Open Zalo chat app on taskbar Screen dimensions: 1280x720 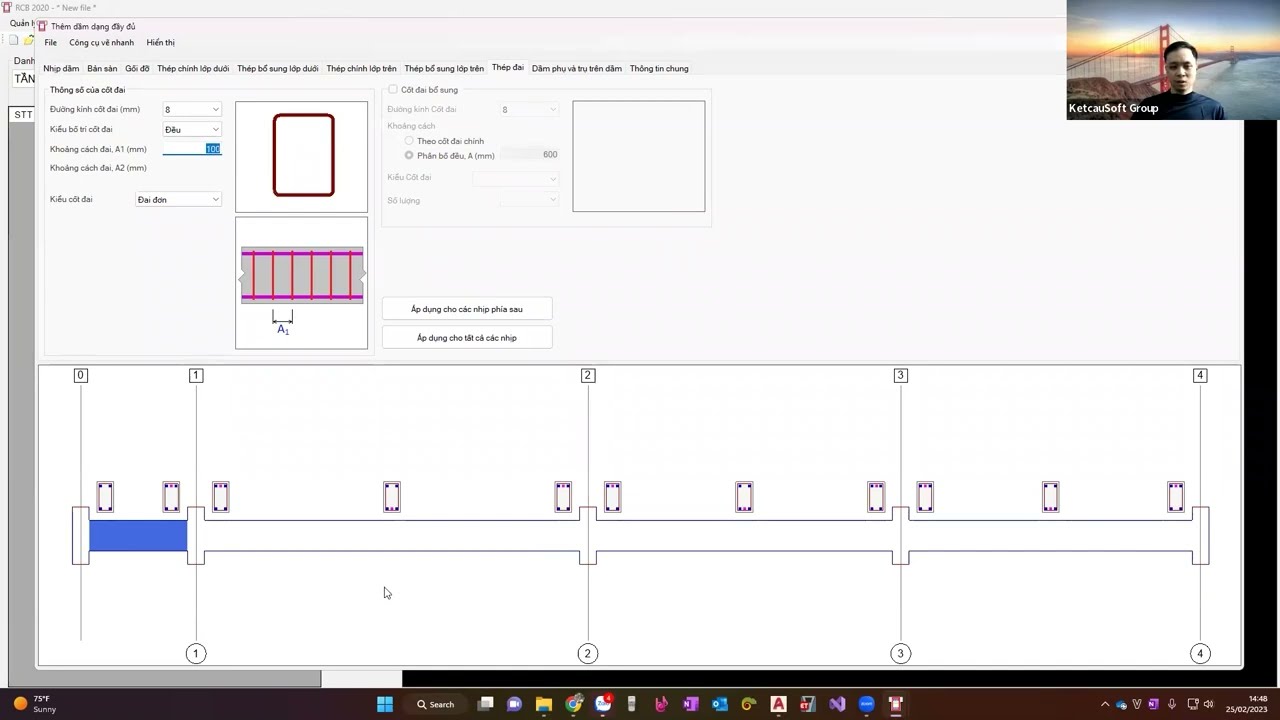(x=603, y=704)
